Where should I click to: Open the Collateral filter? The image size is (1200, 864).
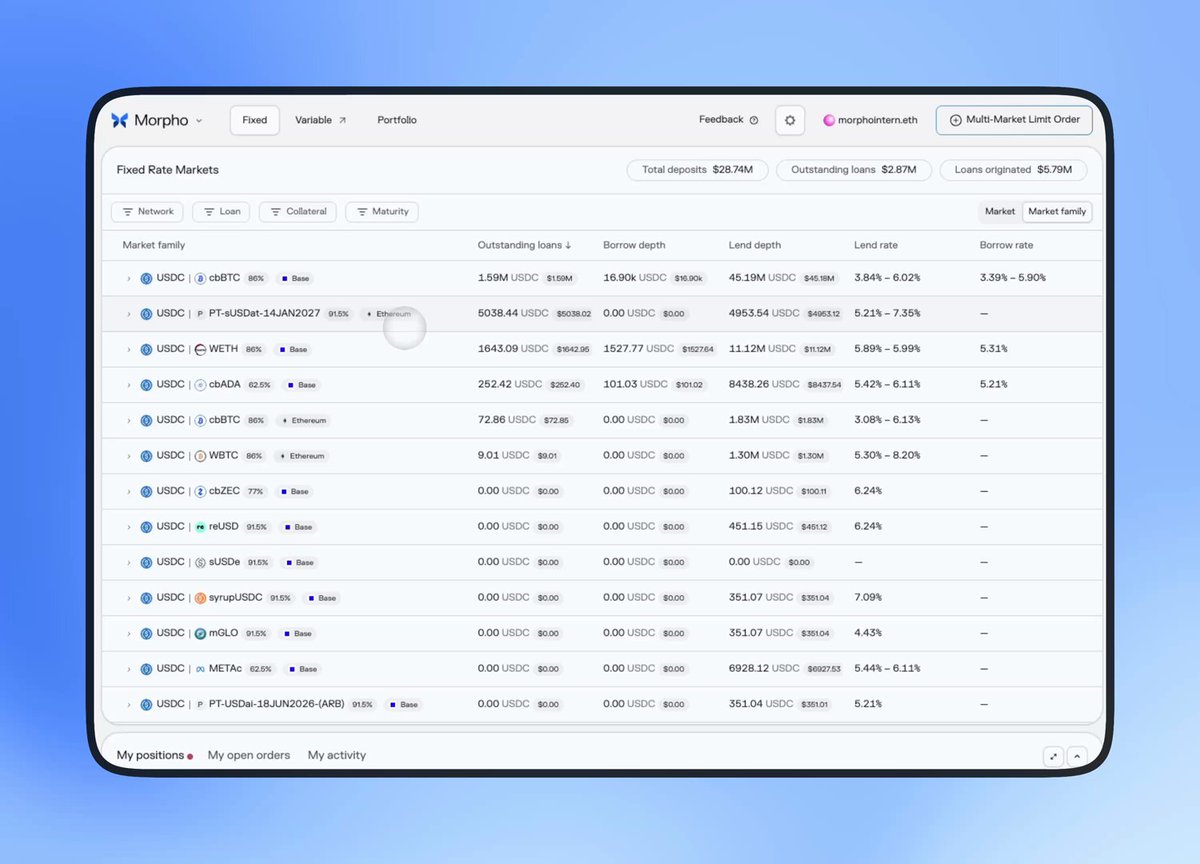tap(297, 212)
